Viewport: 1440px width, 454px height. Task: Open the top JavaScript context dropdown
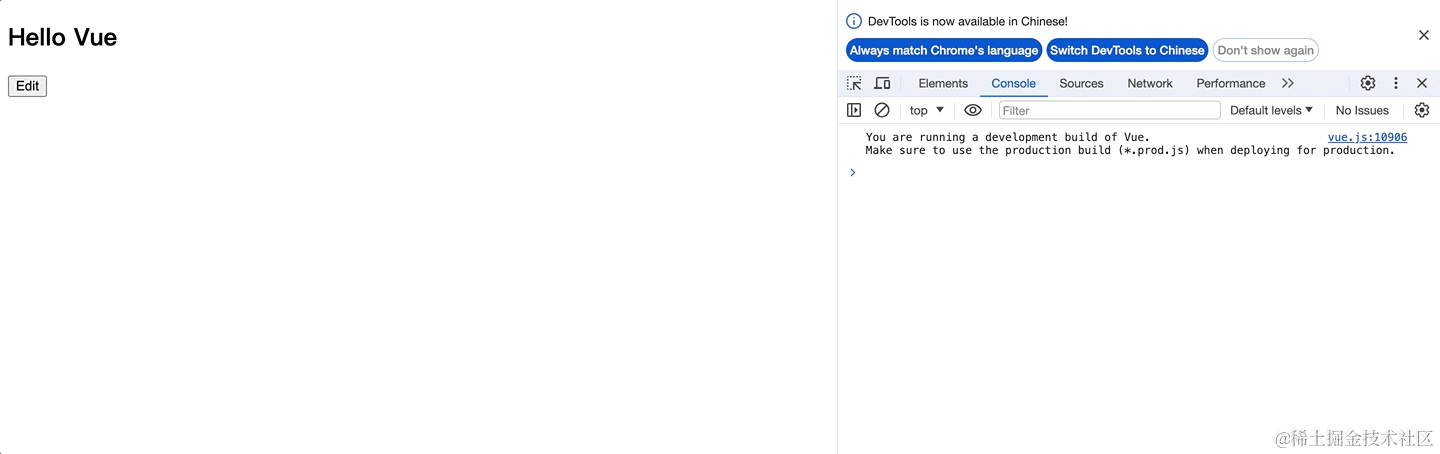click(x=927, y=110)
